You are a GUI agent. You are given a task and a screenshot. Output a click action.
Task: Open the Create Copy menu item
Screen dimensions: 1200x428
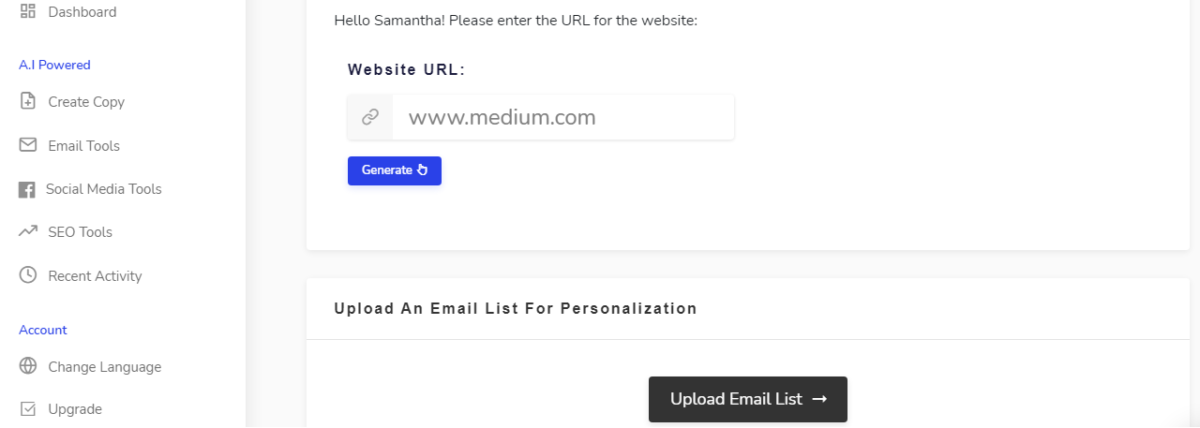[86, 102]
